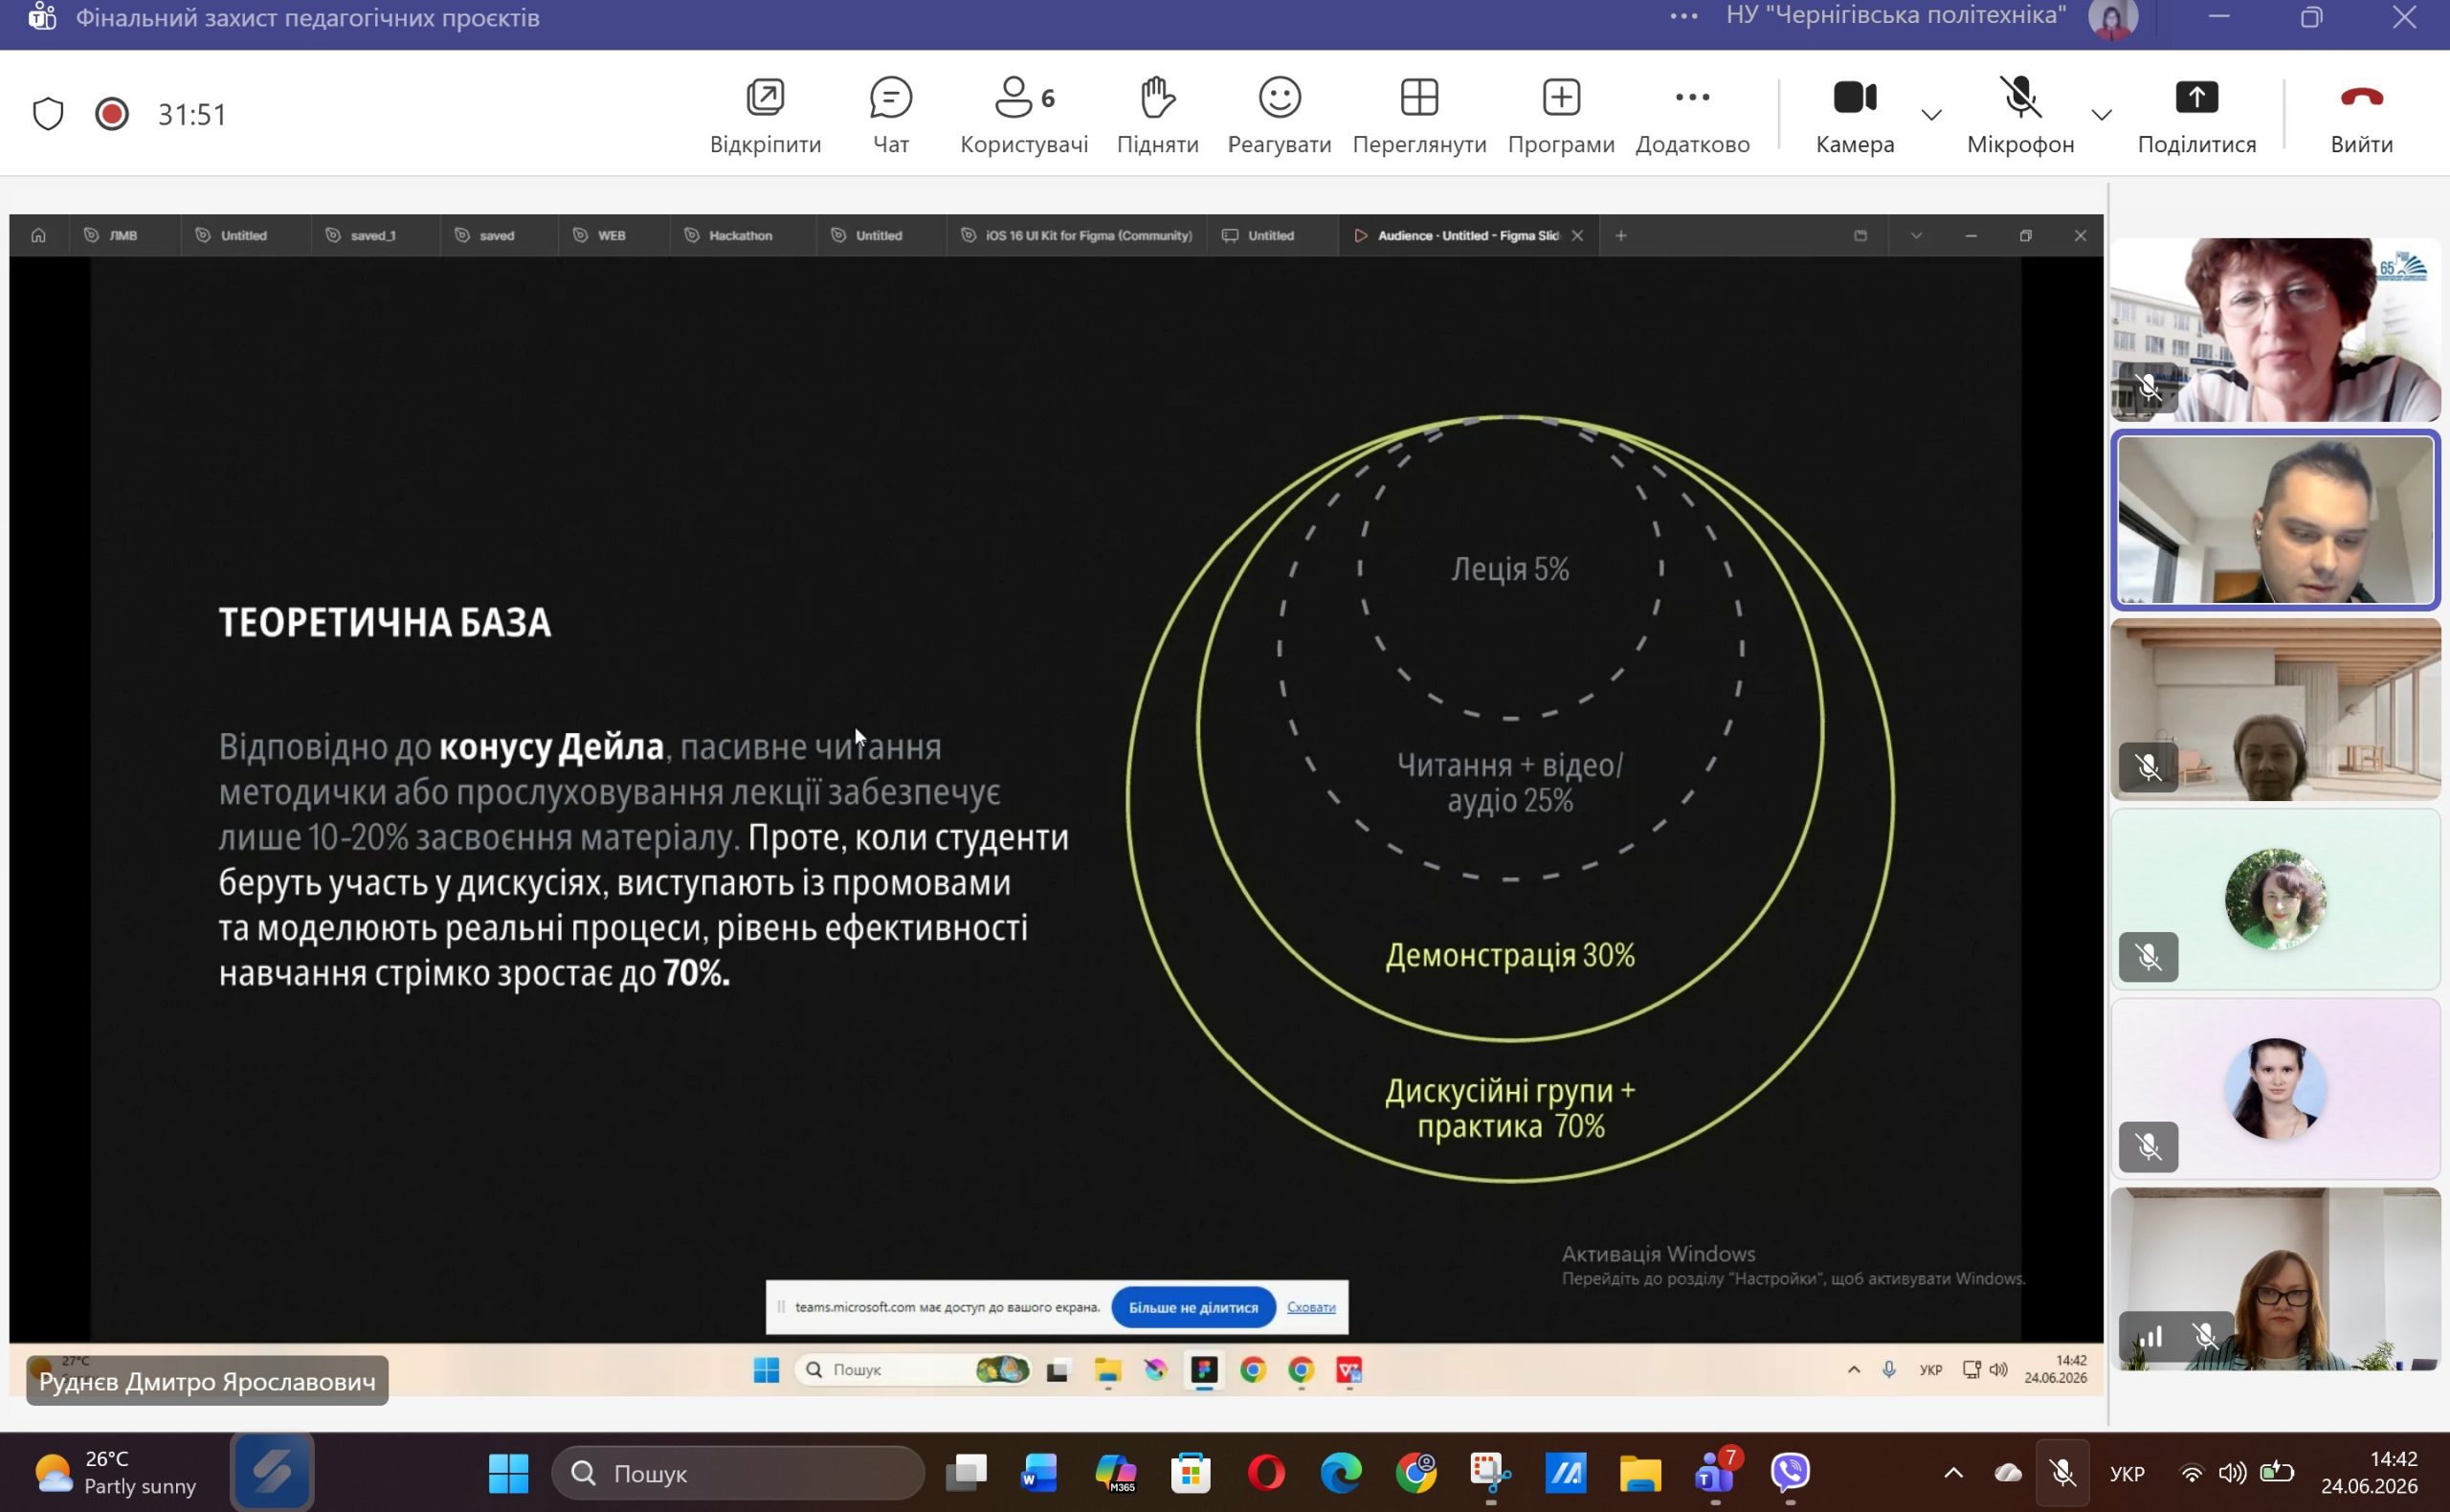Click the shield privacy icon

click(48, 114)
